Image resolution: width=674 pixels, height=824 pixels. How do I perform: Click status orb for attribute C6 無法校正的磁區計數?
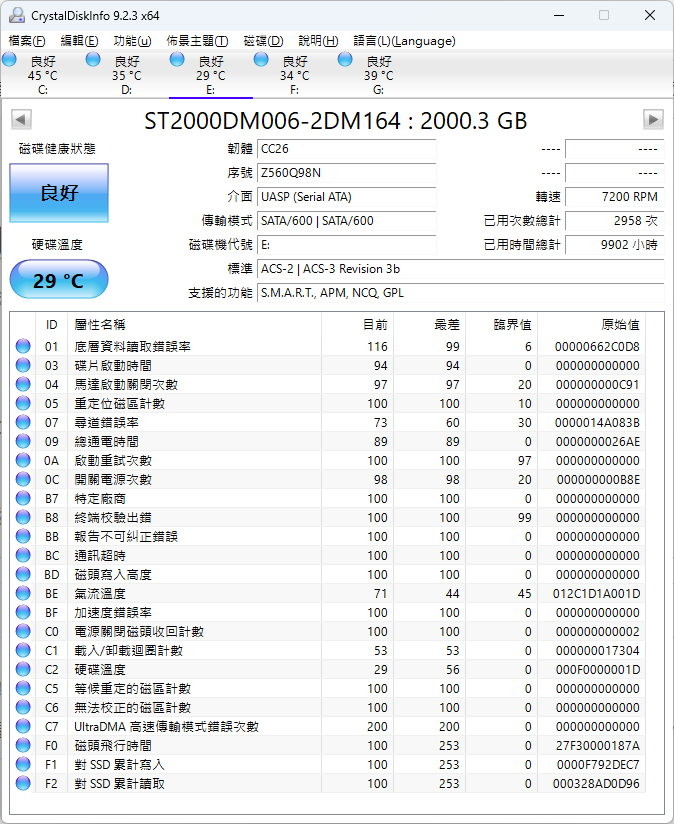point(23,707)
